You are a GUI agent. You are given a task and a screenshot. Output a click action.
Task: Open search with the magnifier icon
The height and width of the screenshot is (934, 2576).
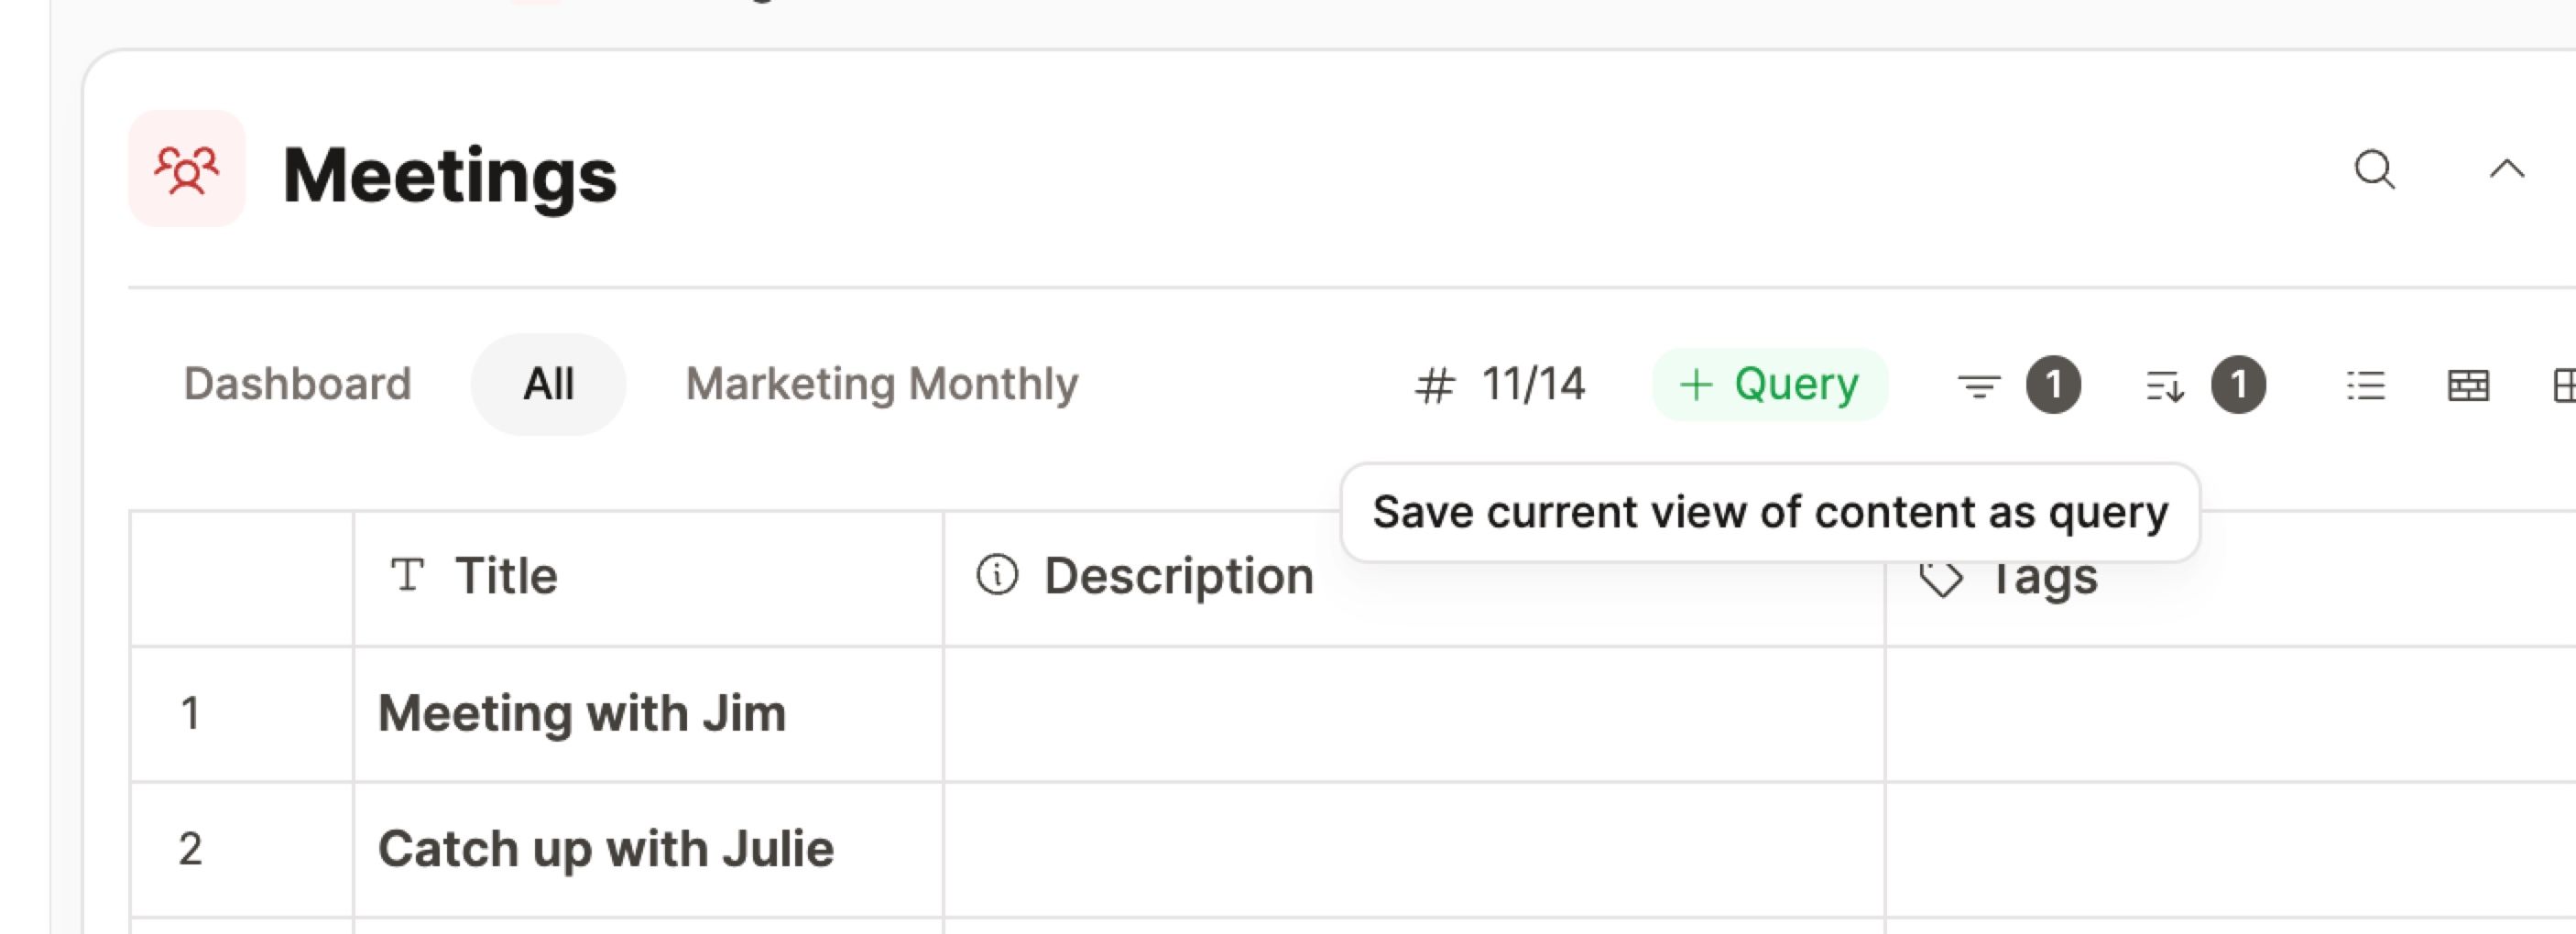click(2374, 170)
